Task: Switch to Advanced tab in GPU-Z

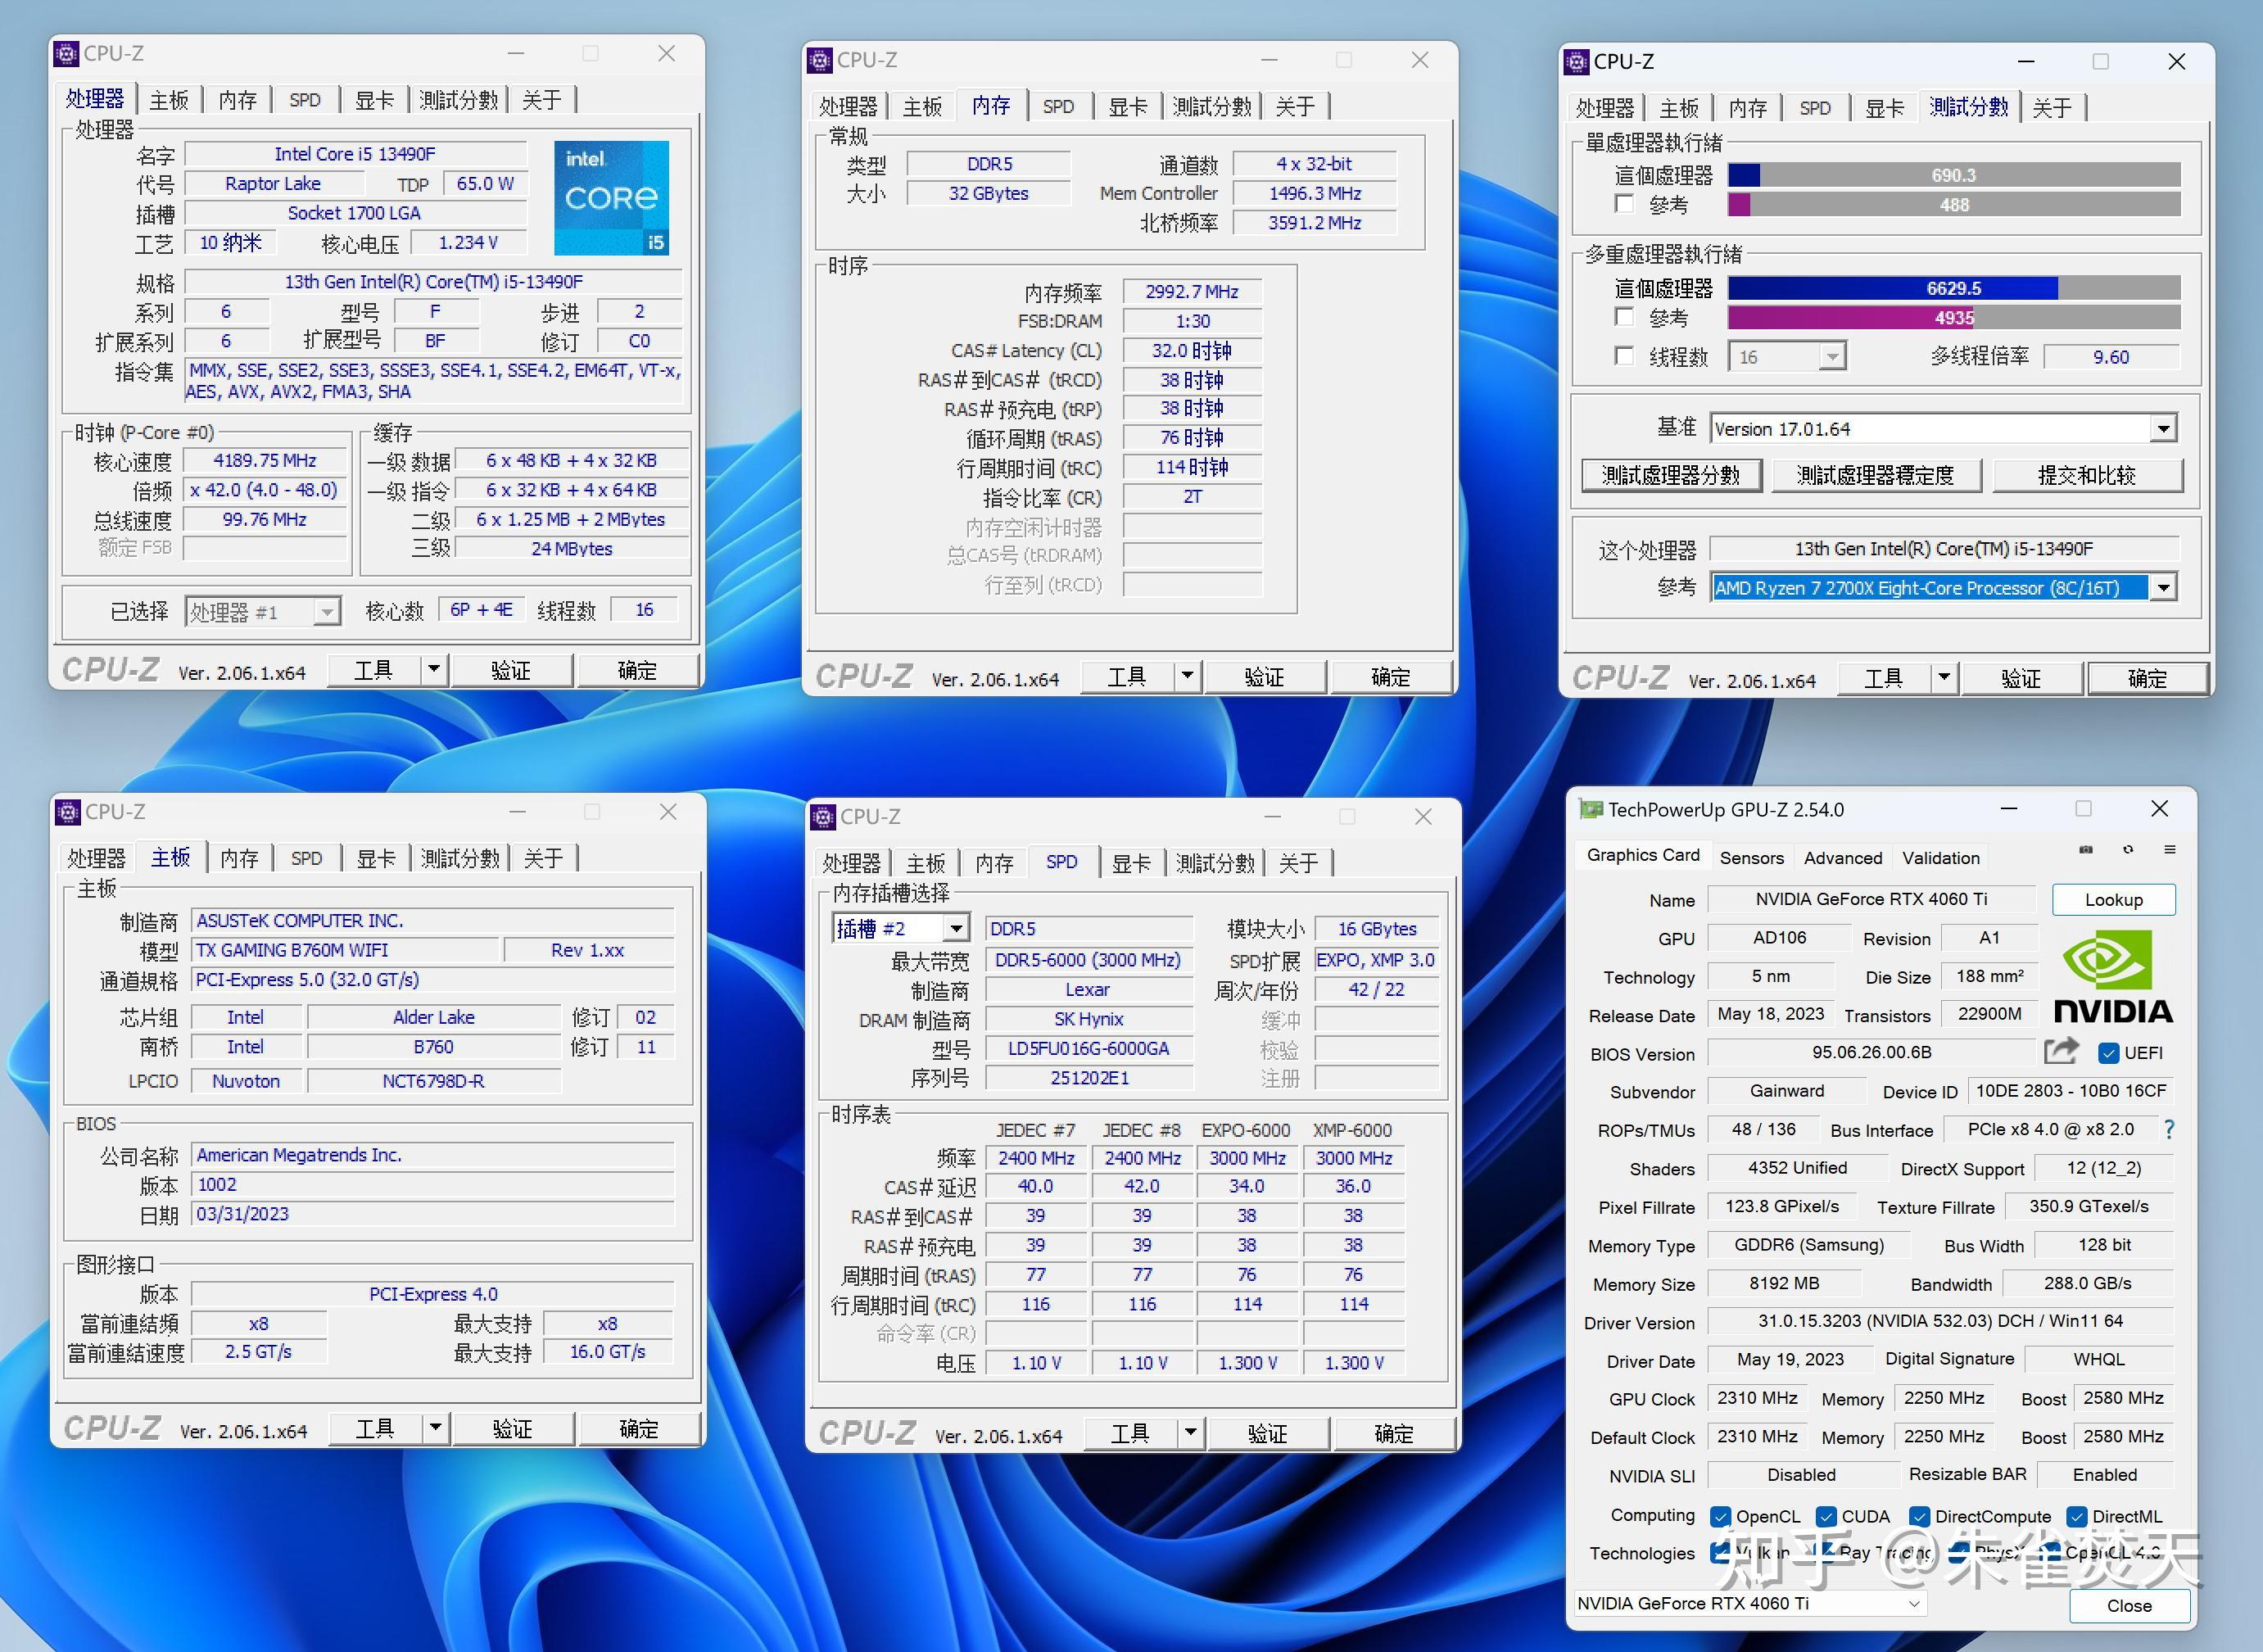Action: 1843,857
